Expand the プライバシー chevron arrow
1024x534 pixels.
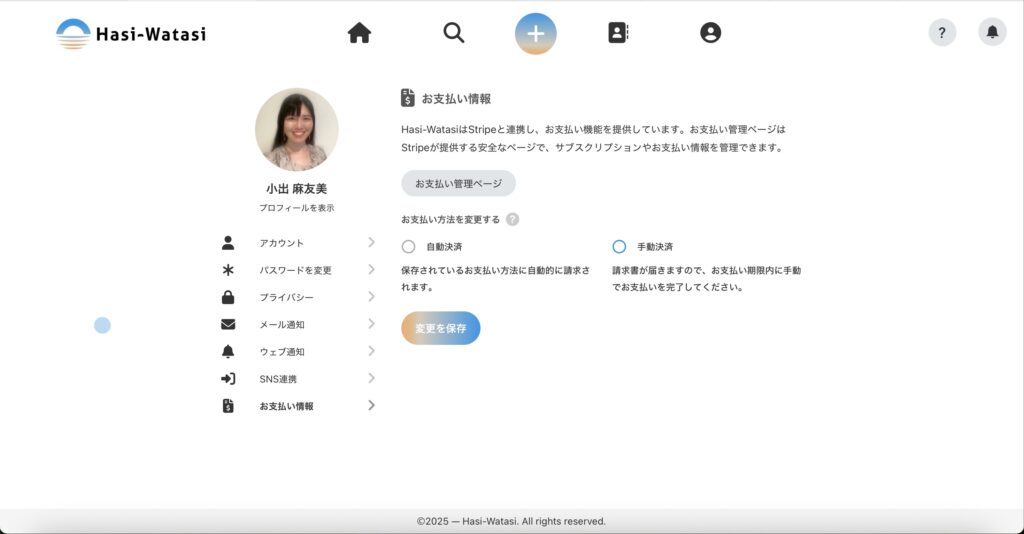click(371, 297)
